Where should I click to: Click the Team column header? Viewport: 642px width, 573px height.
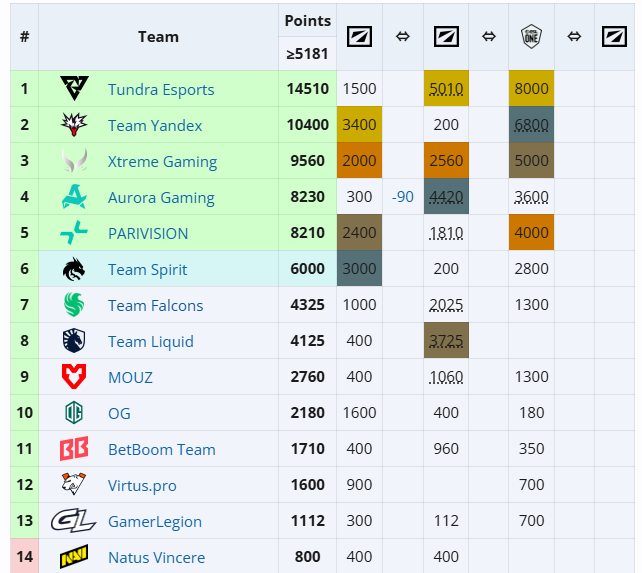[158, 37]
